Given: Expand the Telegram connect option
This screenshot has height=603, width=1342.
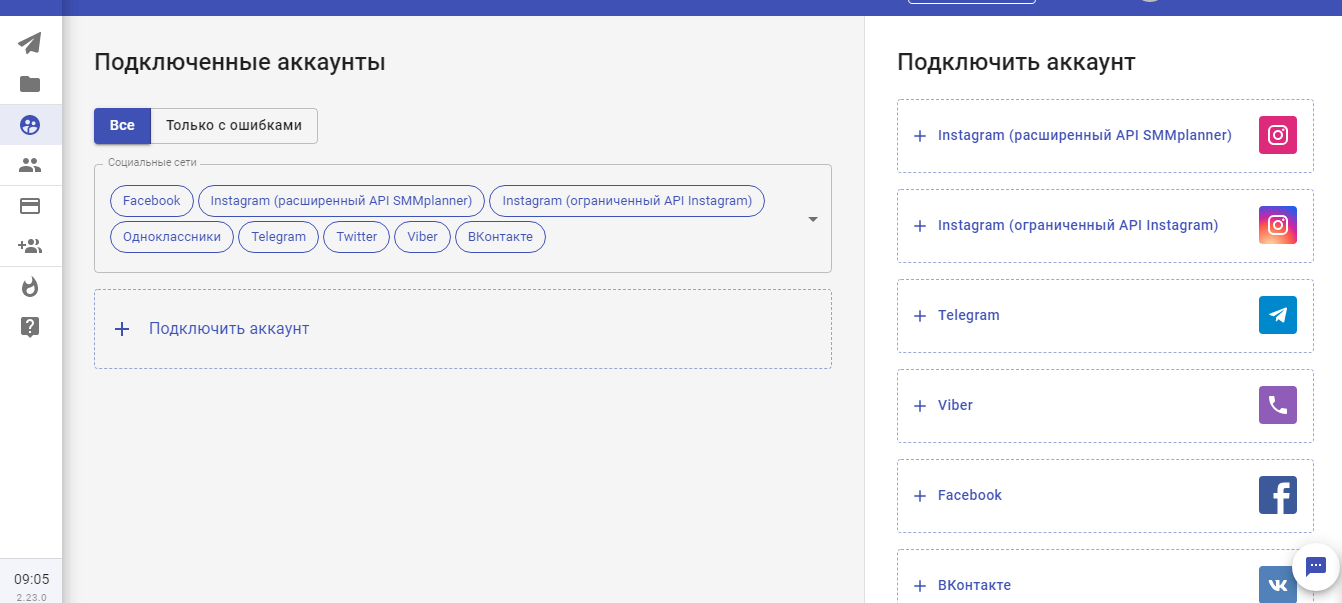Looking at the screenshot, I should (x=1104, y=315).
